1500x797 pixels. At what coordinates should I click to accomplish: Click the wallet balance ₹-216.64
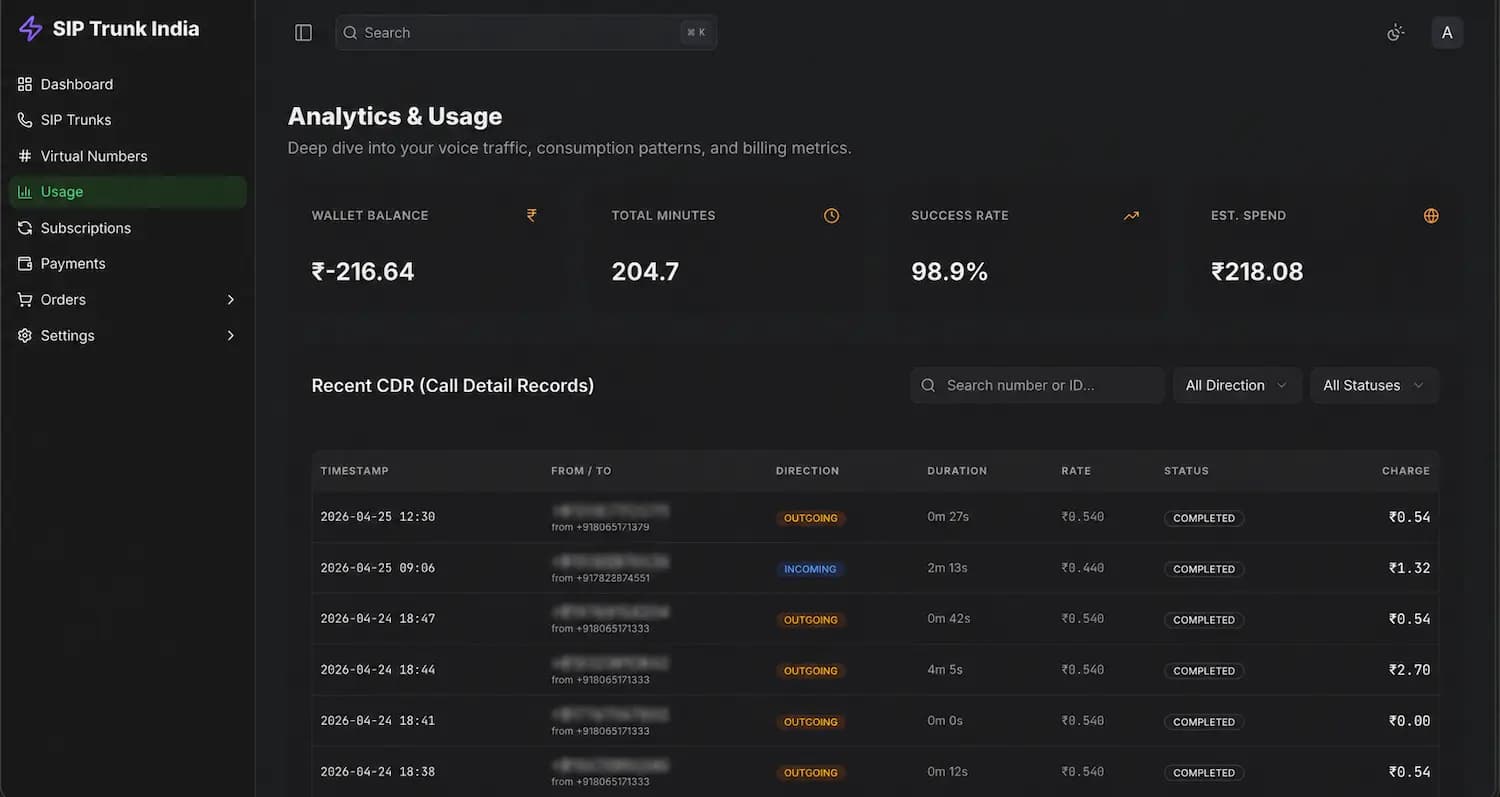[x=363, y=272]
